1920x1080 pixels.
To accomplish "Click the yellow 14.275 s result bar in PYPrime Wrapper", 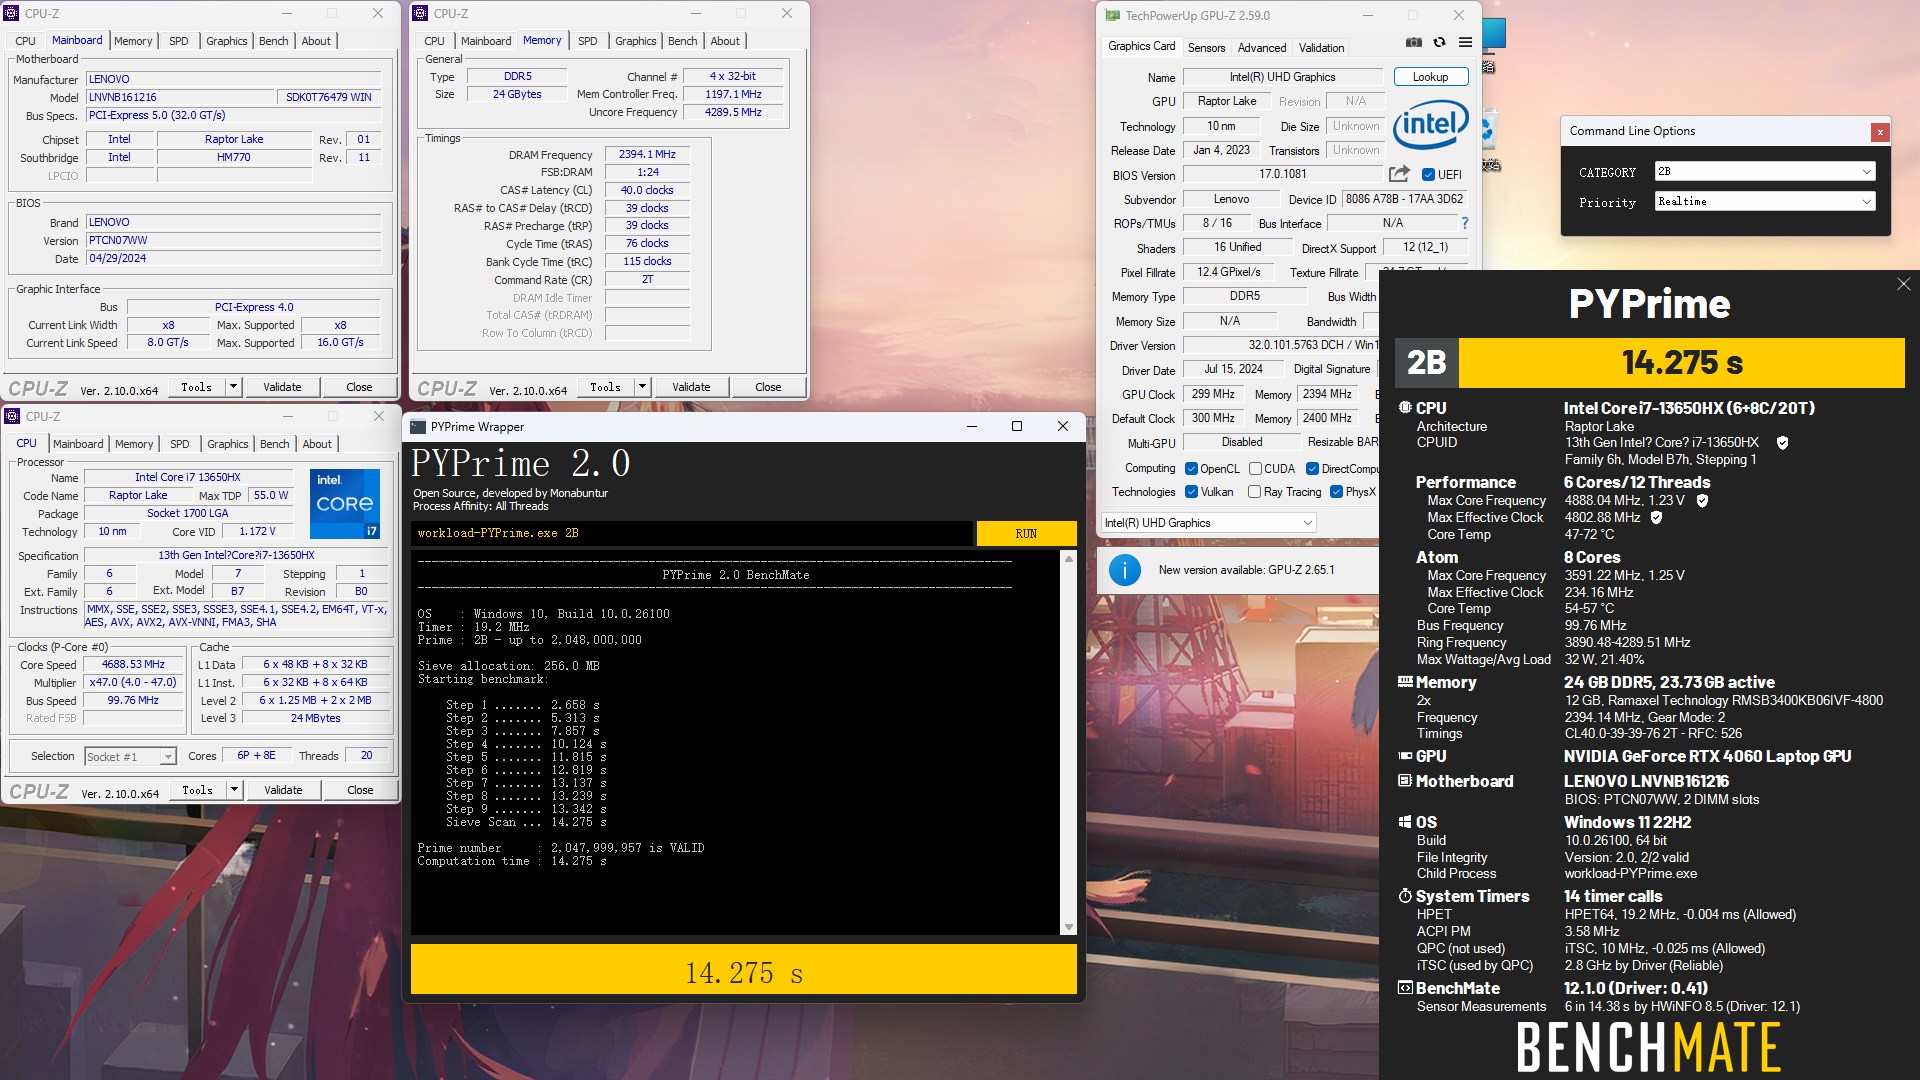I will pyautogui.click(x=743, y=969).
